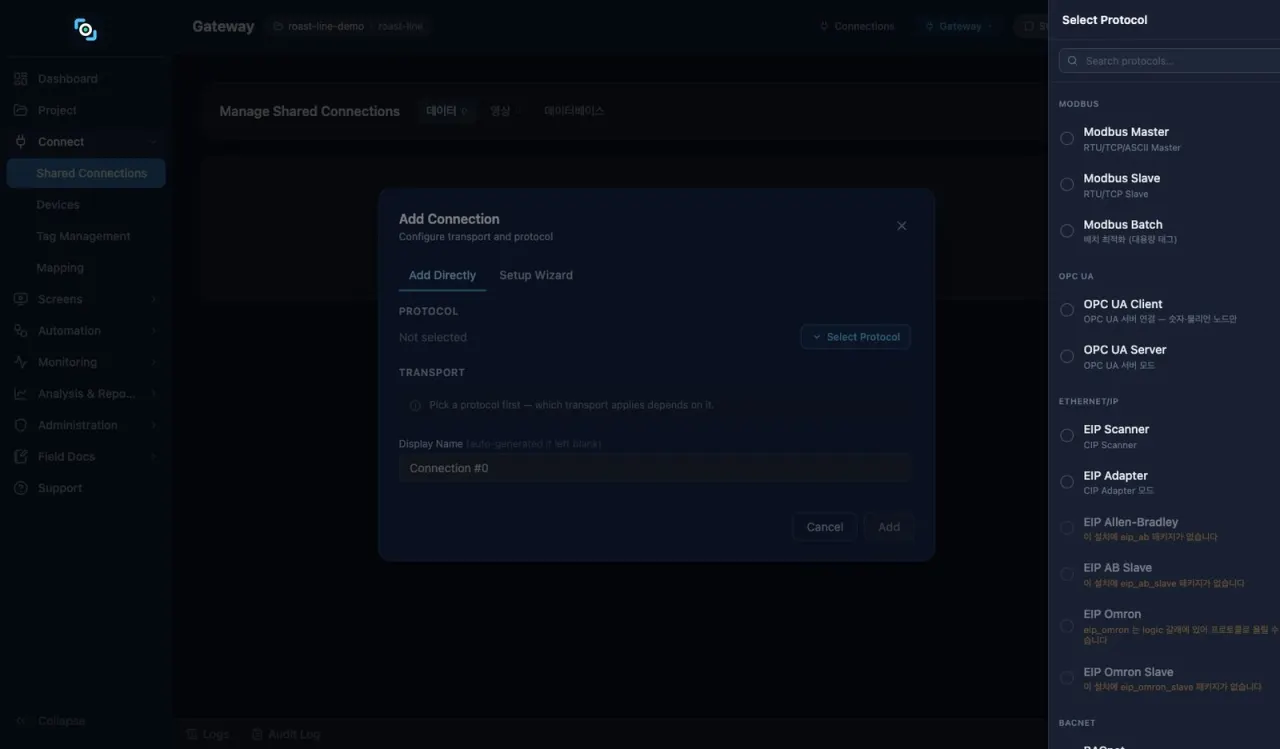The image size is (1280, 749).
Task: Close the Add Connection dialog
Action: (901, 226)
